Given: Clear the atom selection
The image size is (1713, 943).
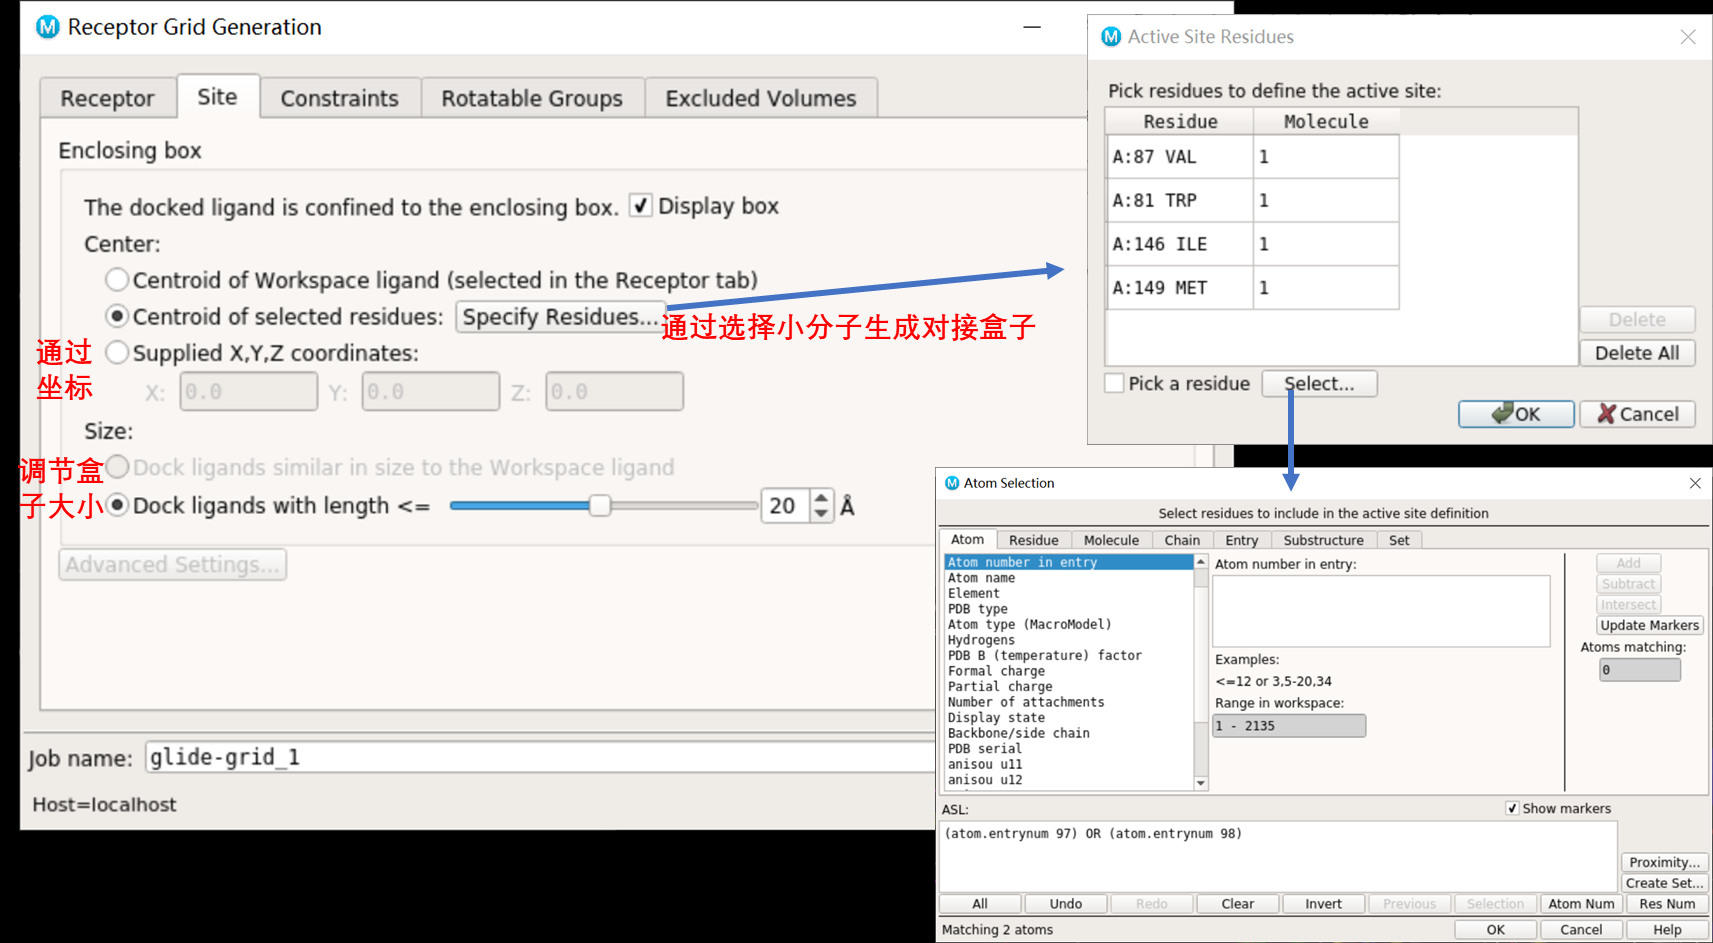Looking at the screenshot, I should click(1237, 904).
